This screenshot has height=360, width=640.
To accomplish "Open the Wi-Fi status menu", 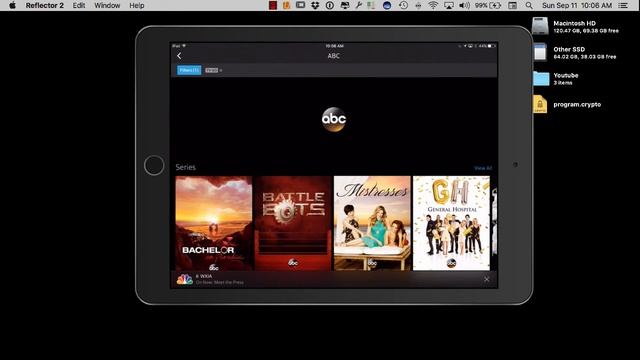I will (433, 5).
